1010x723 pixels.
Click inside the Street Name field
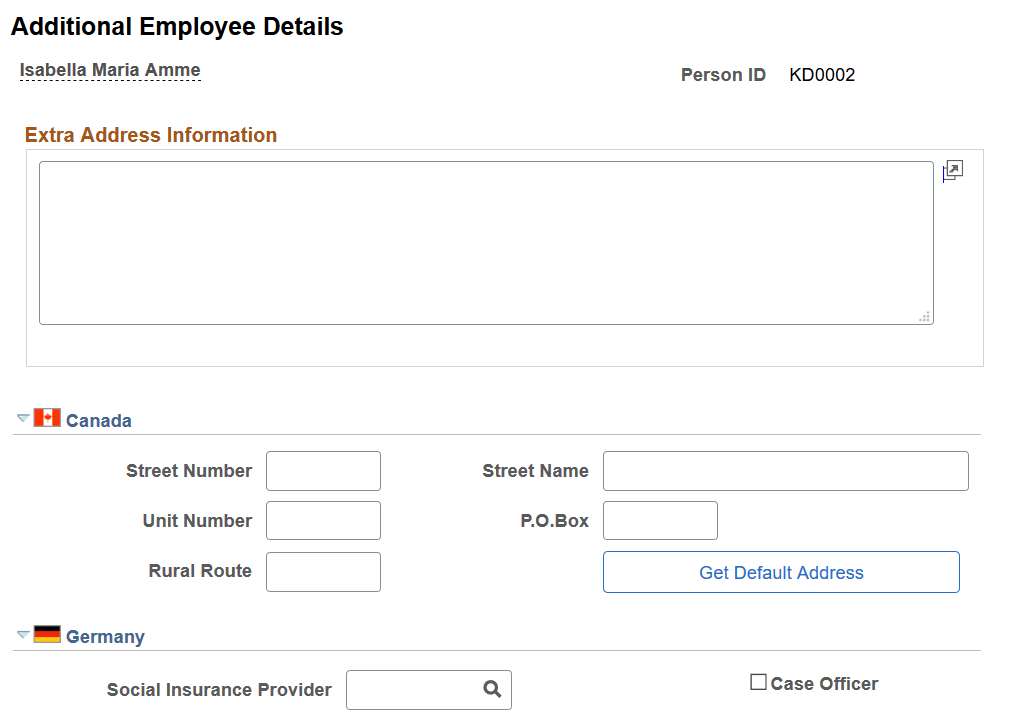(x=785, y=470)
